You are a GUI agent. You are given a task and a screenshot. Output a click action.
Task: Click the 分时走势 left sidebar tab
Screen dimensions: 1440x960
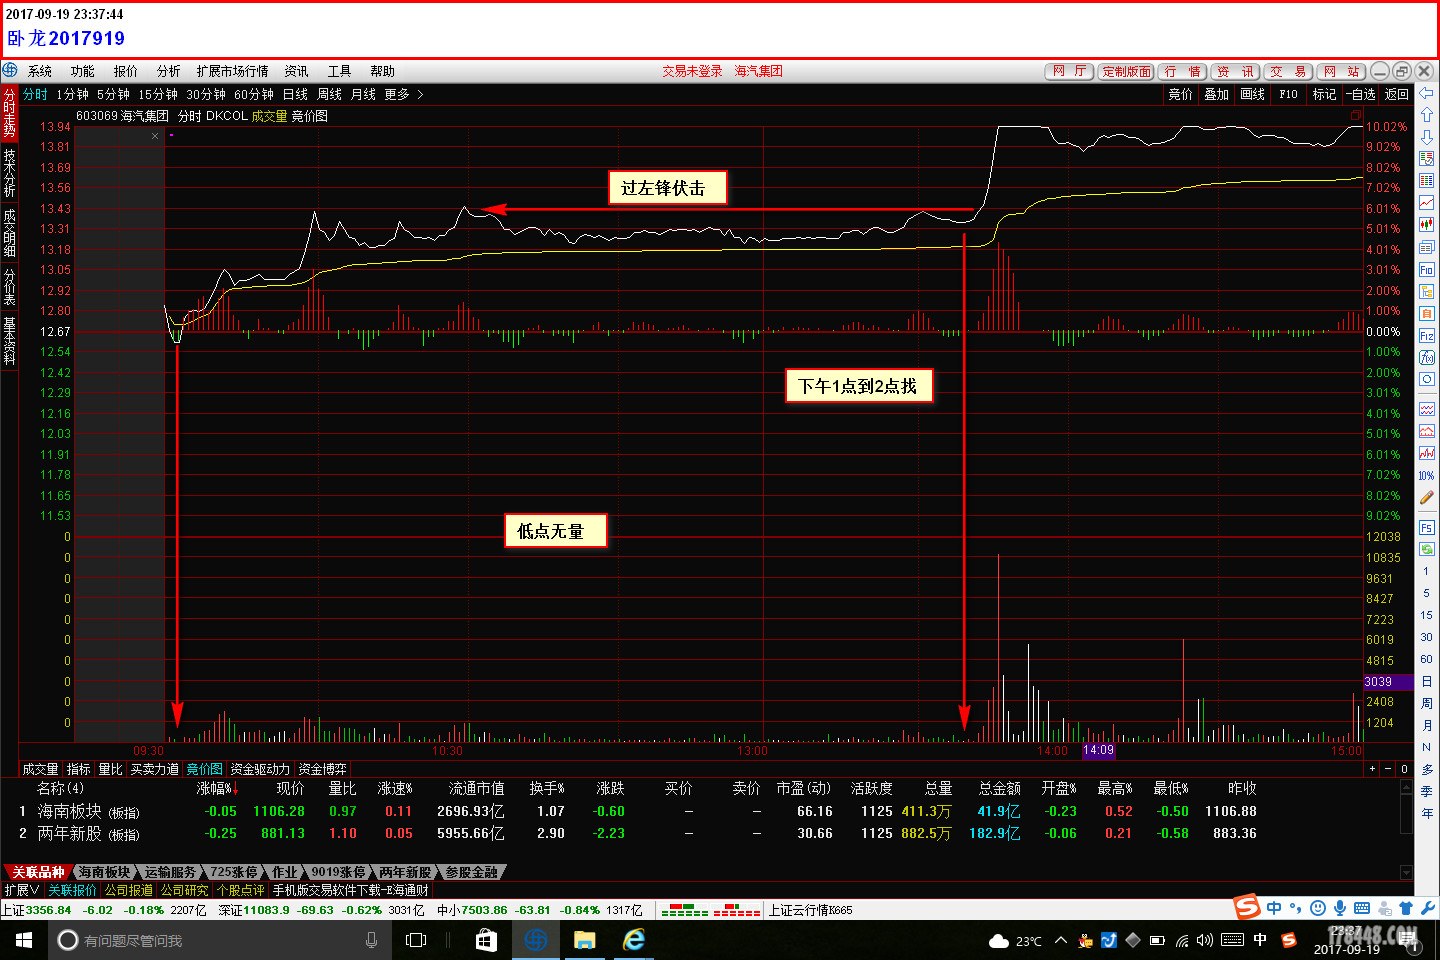(9, 112)
